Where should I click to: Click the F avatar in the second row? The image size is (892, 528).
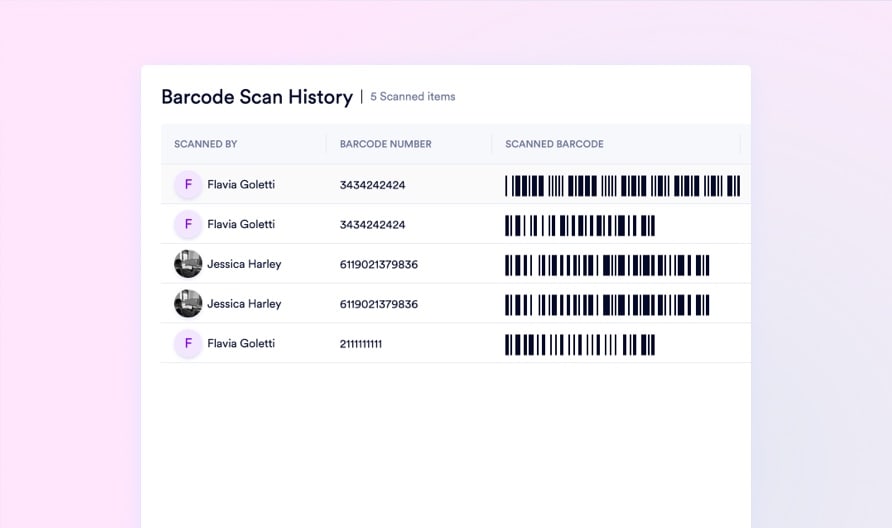[188, 224]
